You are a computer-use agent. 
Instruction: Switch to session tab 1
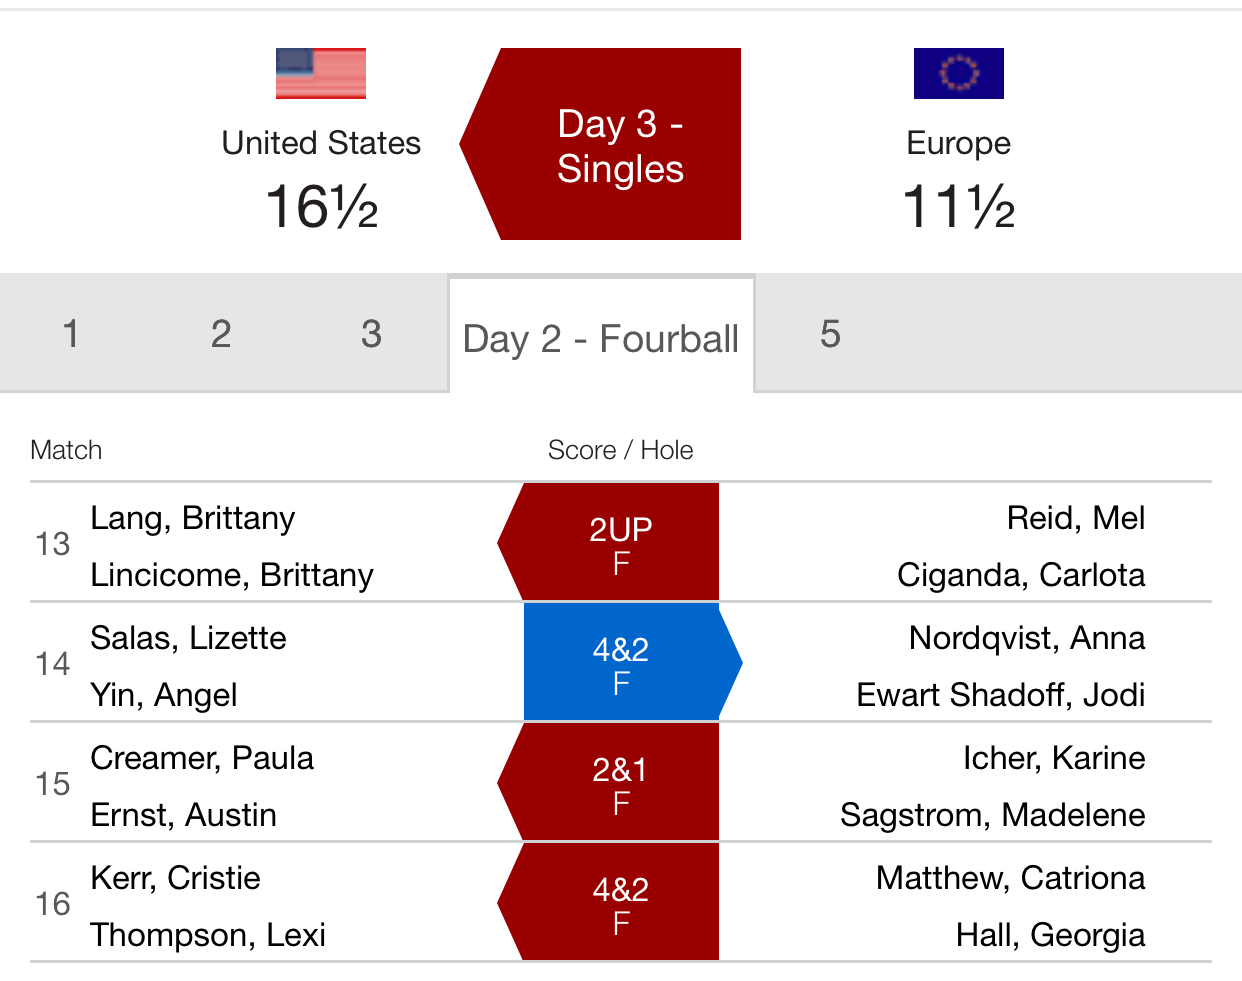pos(71,334)
